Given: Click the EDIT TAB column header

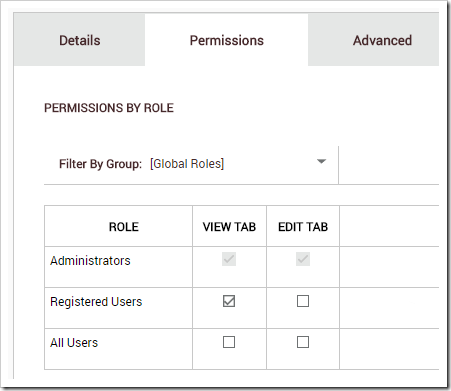Looking at the screenshot, I should point(303,227).
